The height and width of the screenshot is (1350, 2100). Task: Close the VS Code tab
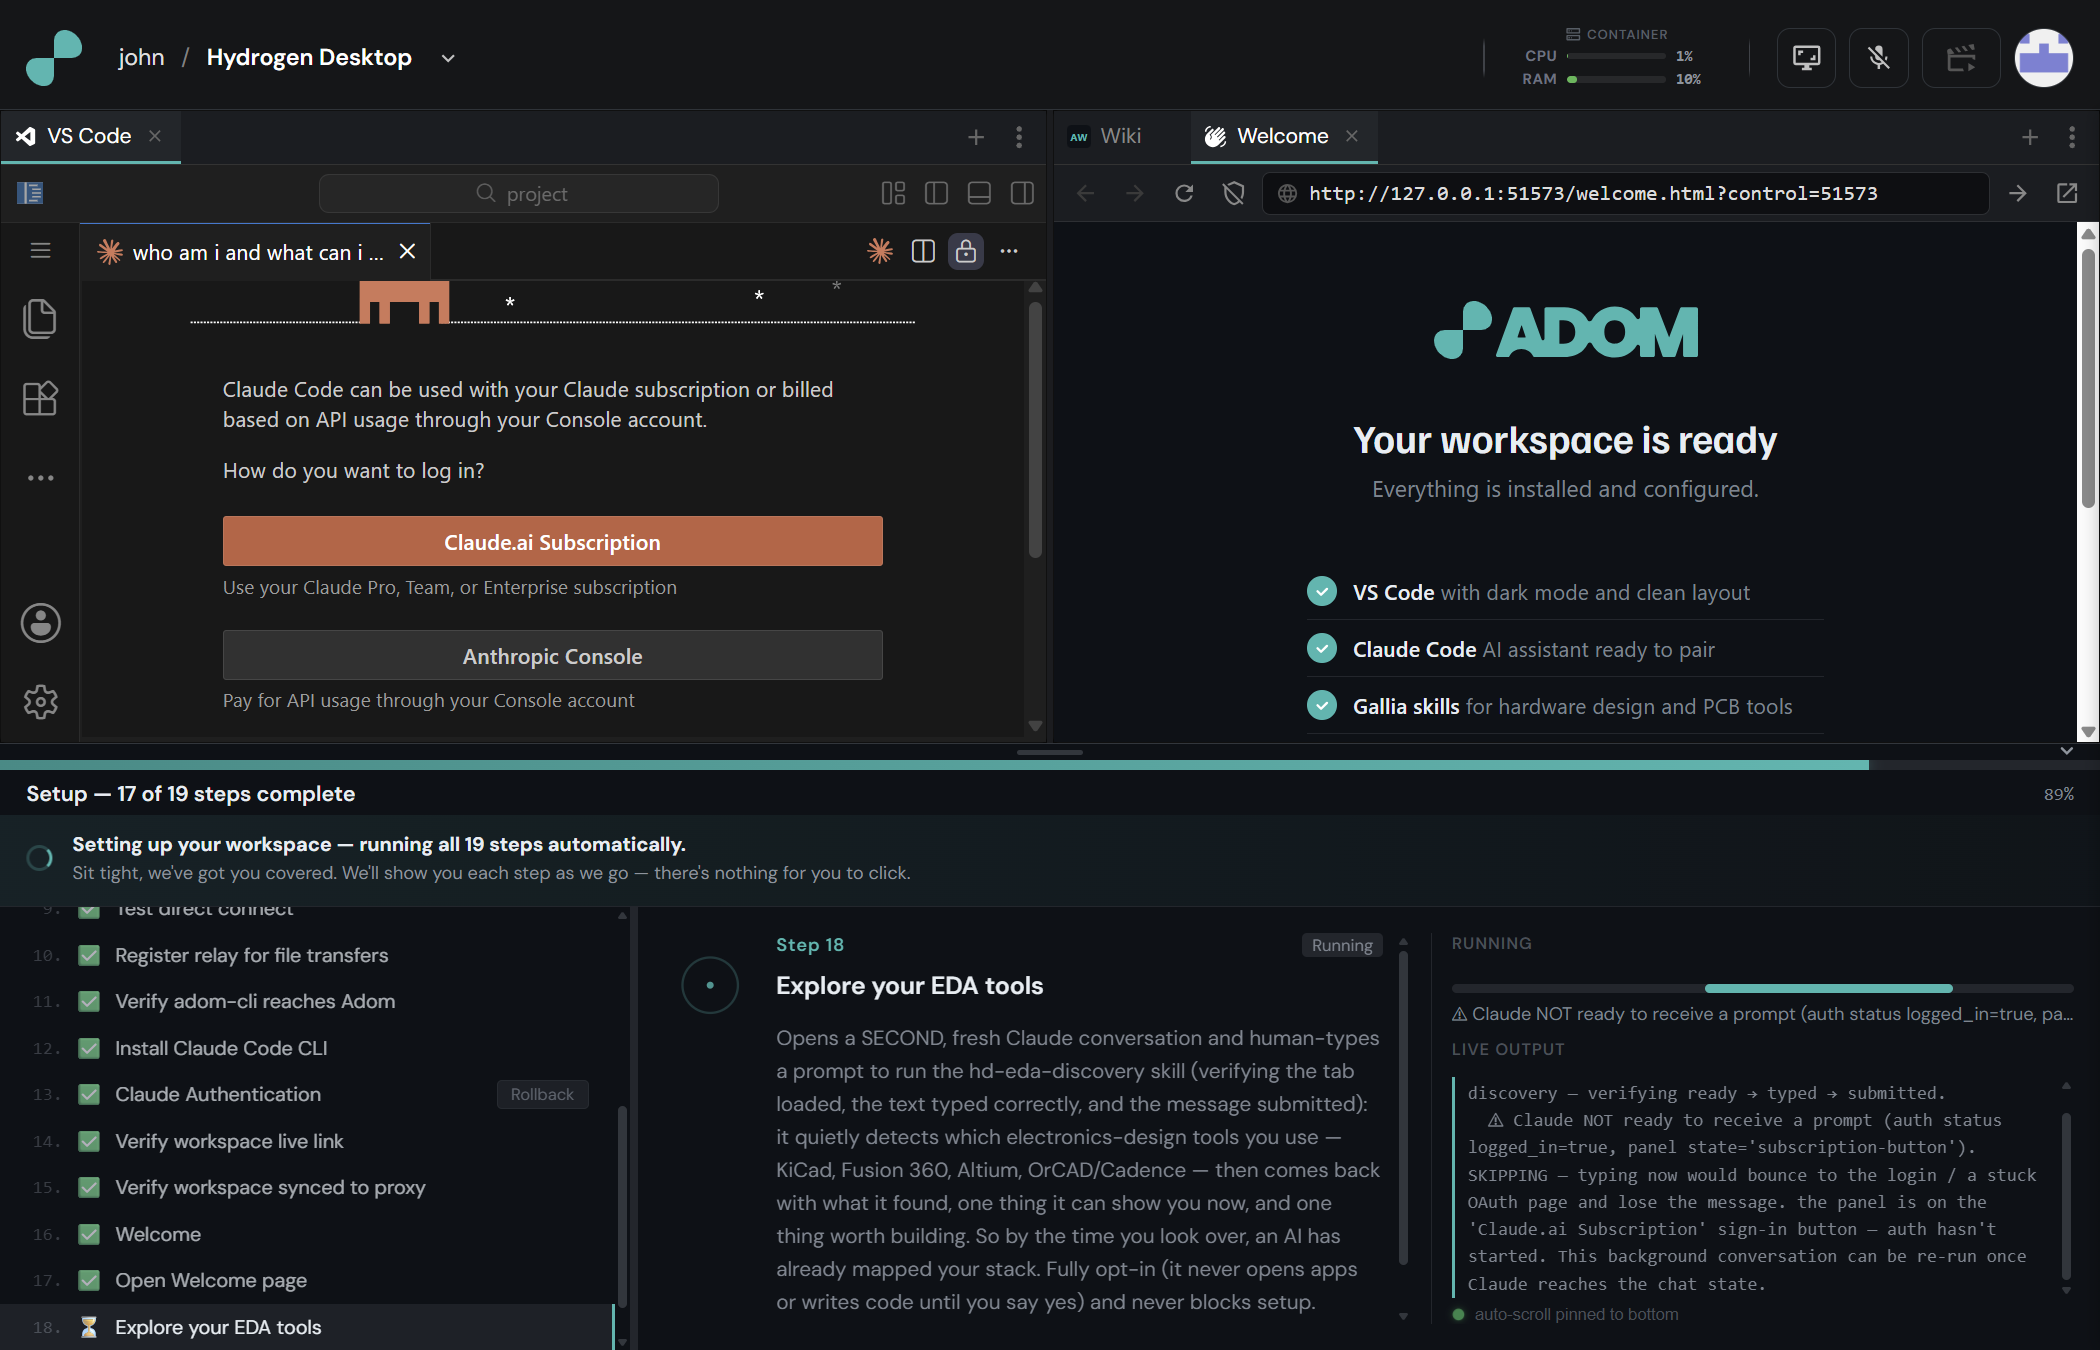[155, 136]
